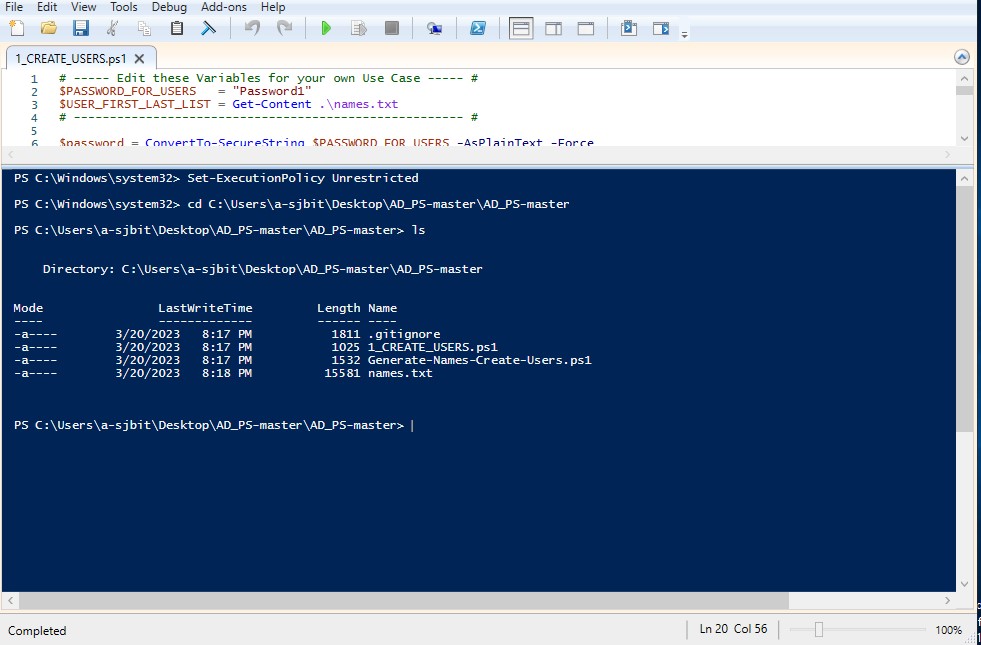Show Command Add-on tool pane icon
The width and height of the screenshot is (981, 645).
[x=661, y=28]
